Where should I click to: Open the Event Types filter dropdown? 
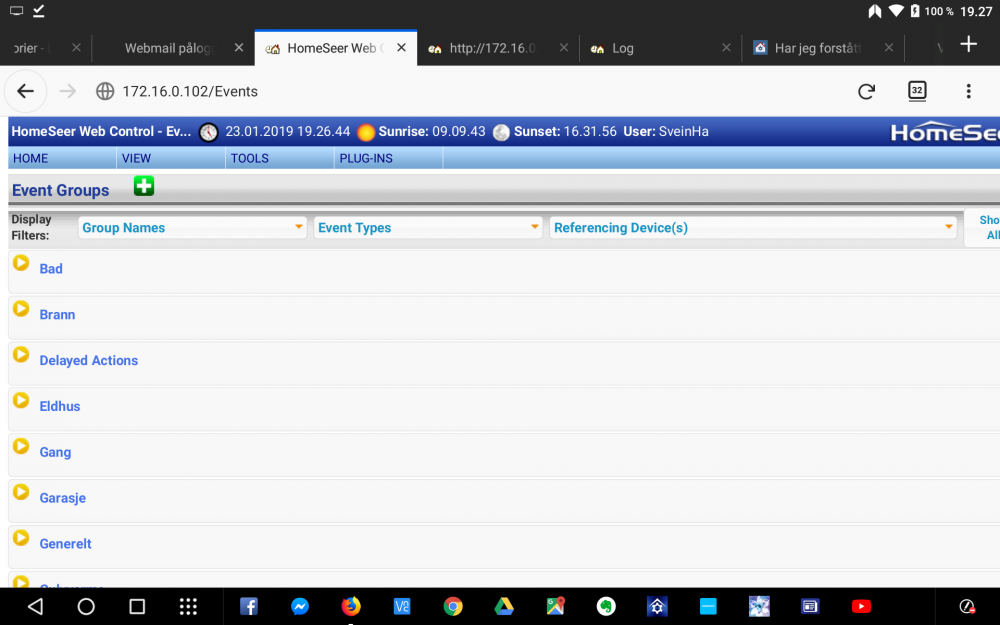[x=428, y=228]
